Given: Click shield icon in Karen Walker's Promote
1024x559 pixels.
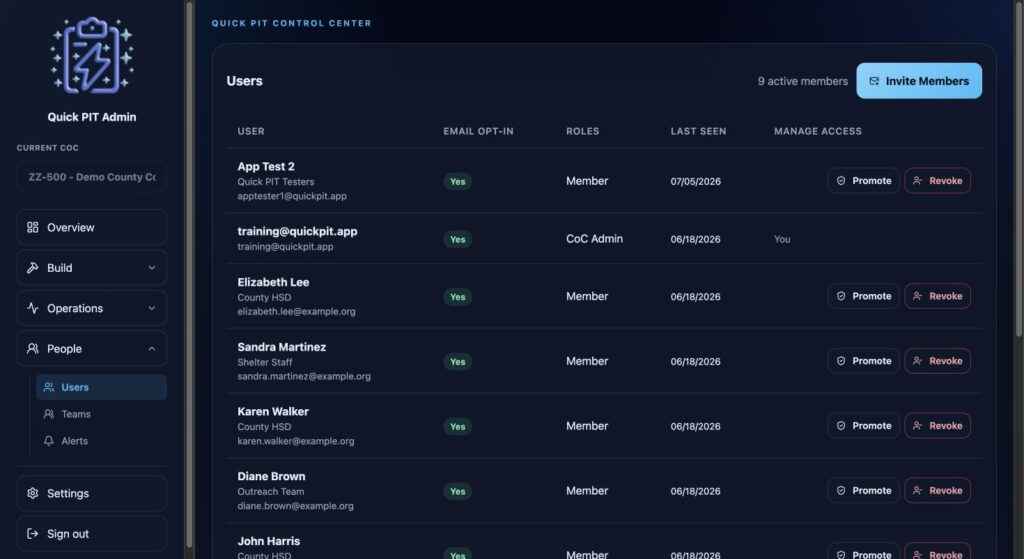Looking at the screenshot, I should click(841, 426).
